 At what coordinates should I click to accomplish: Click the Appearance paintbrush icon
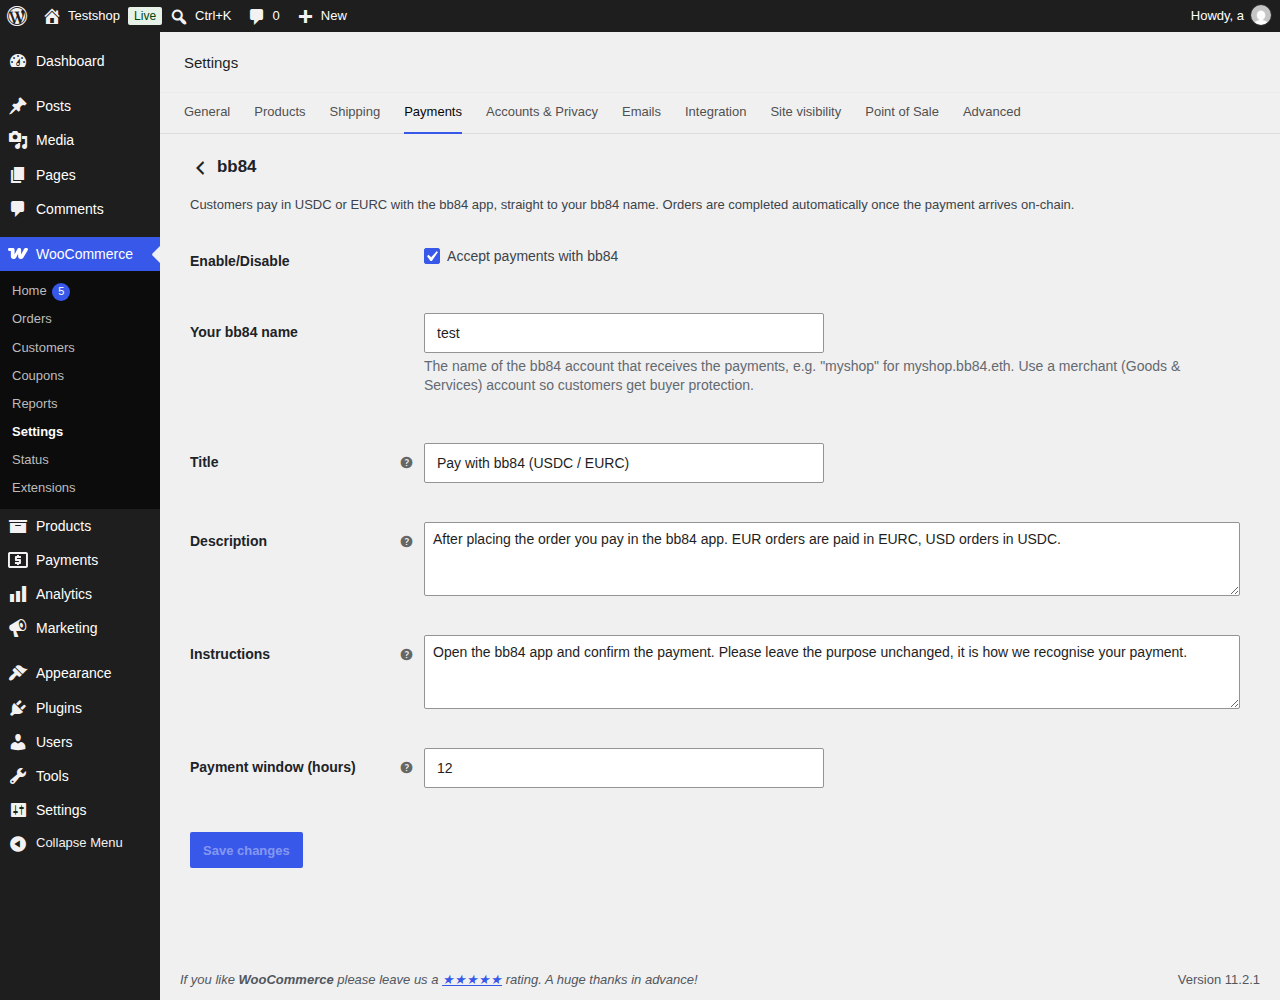[x=18, y=673]
